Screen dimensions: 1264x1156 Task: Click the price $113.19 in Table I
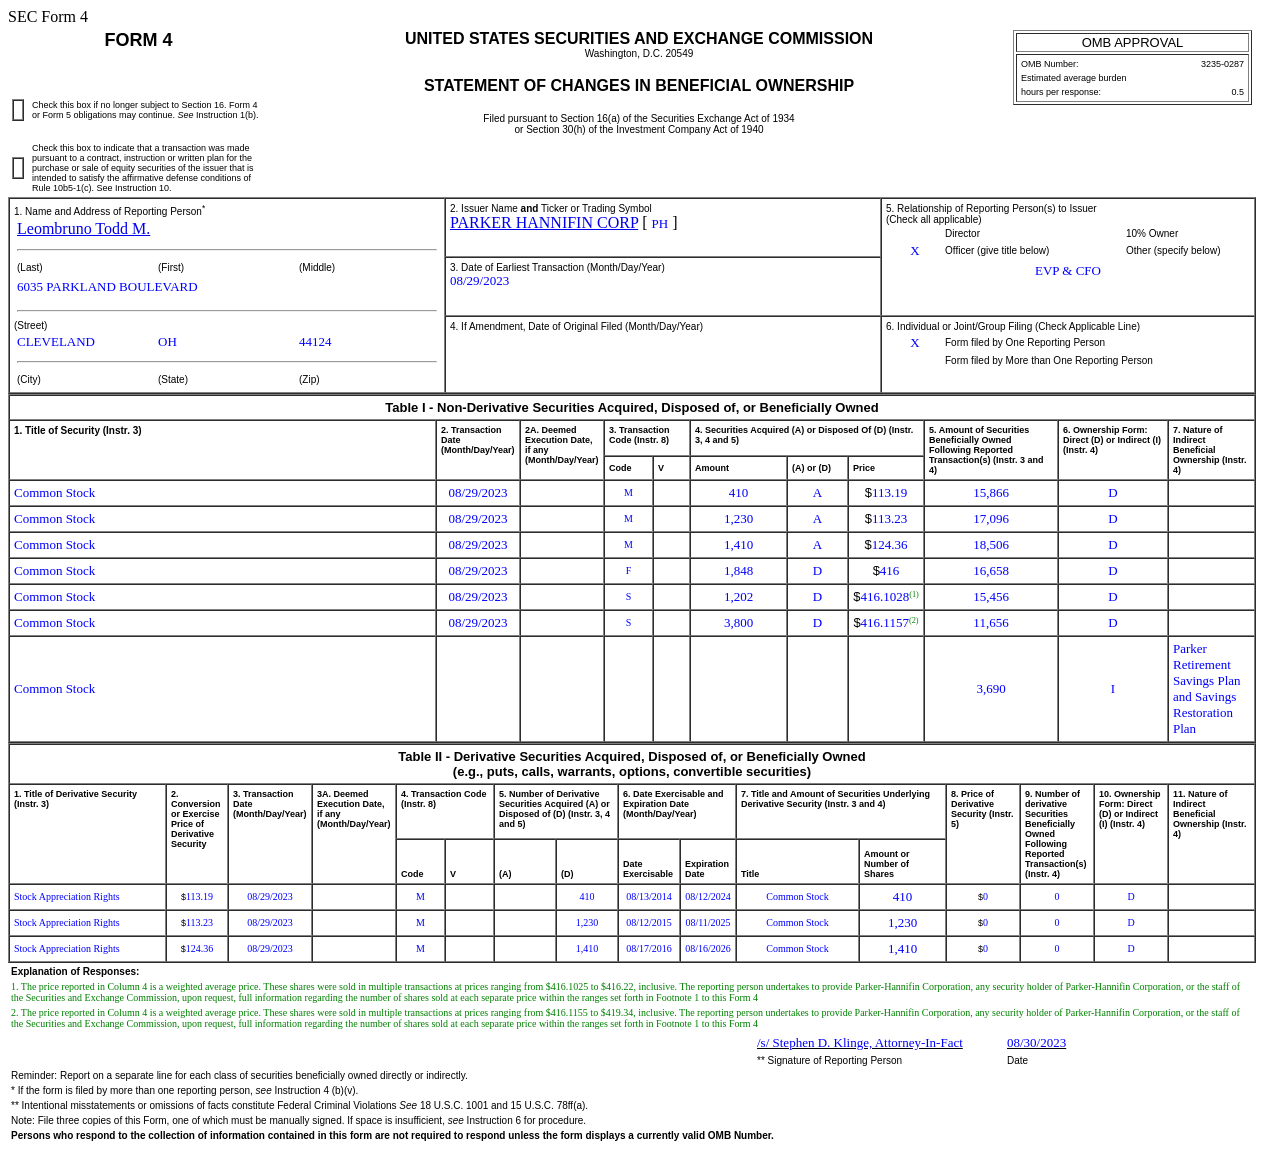coord(886,493)
